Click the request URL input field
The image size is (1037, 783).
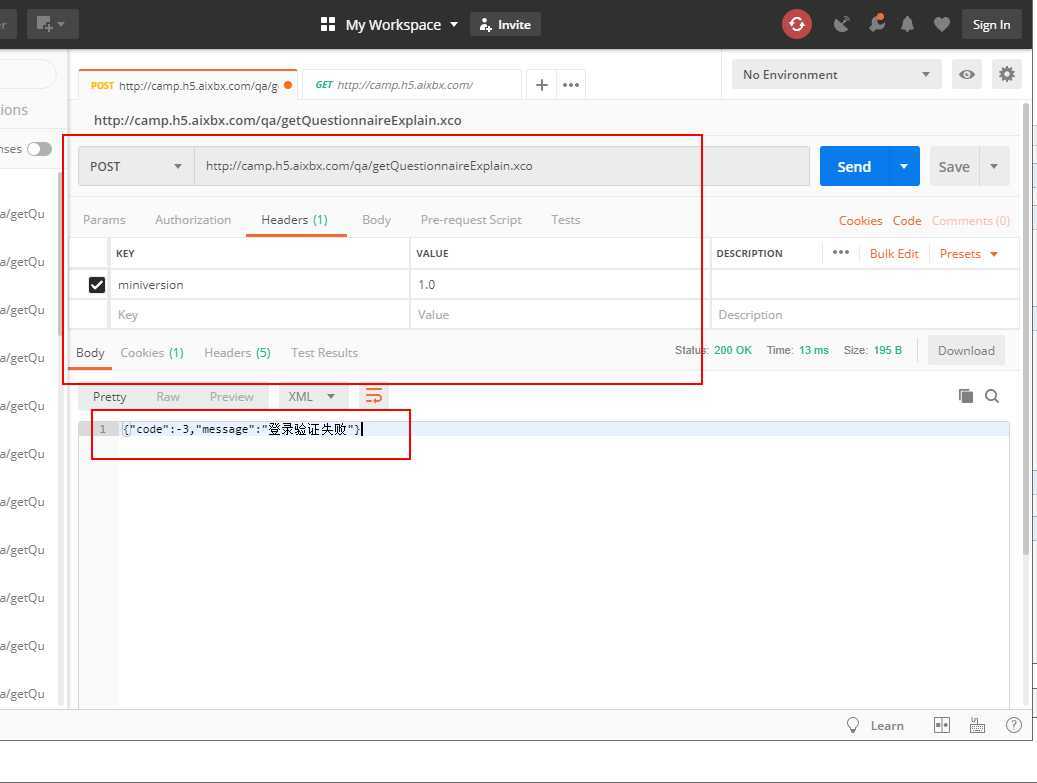502,166
